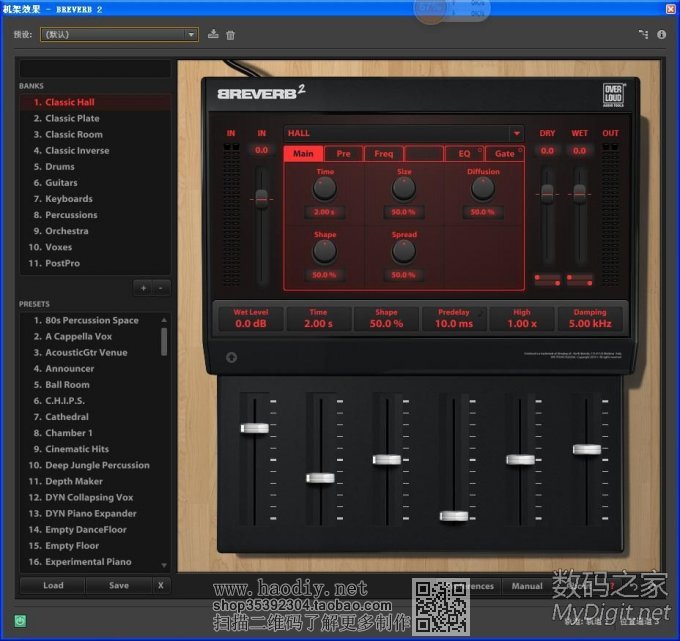Click the Load button

(53, 585)
